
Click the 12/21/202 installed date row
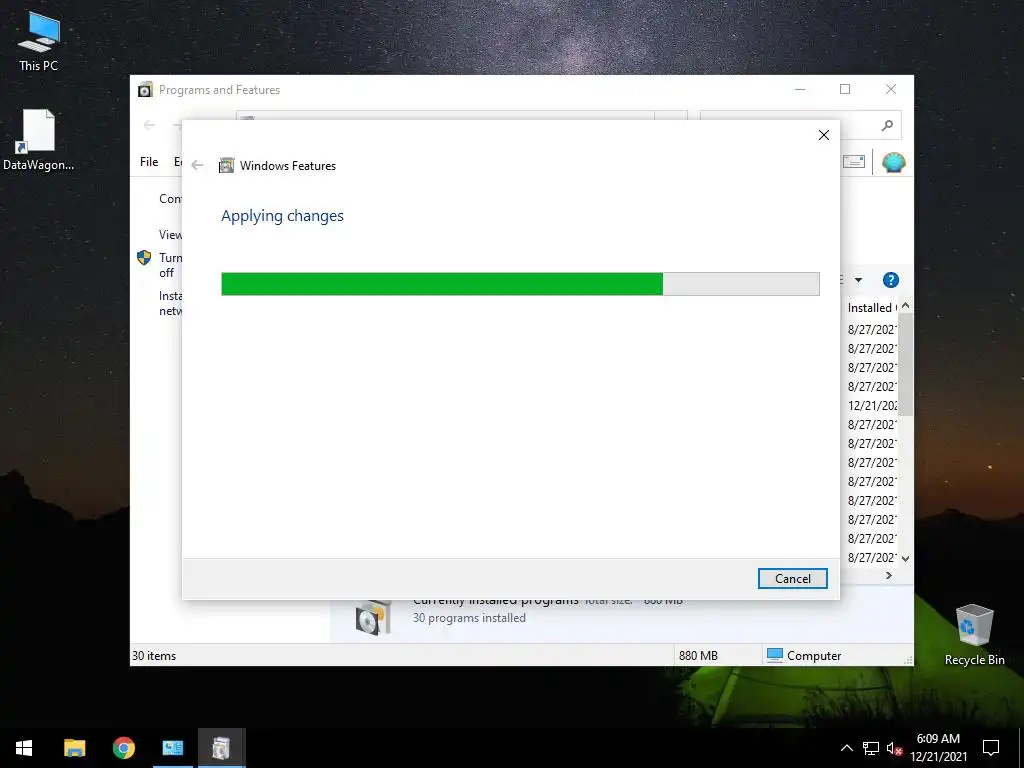[x=872, y=406]
